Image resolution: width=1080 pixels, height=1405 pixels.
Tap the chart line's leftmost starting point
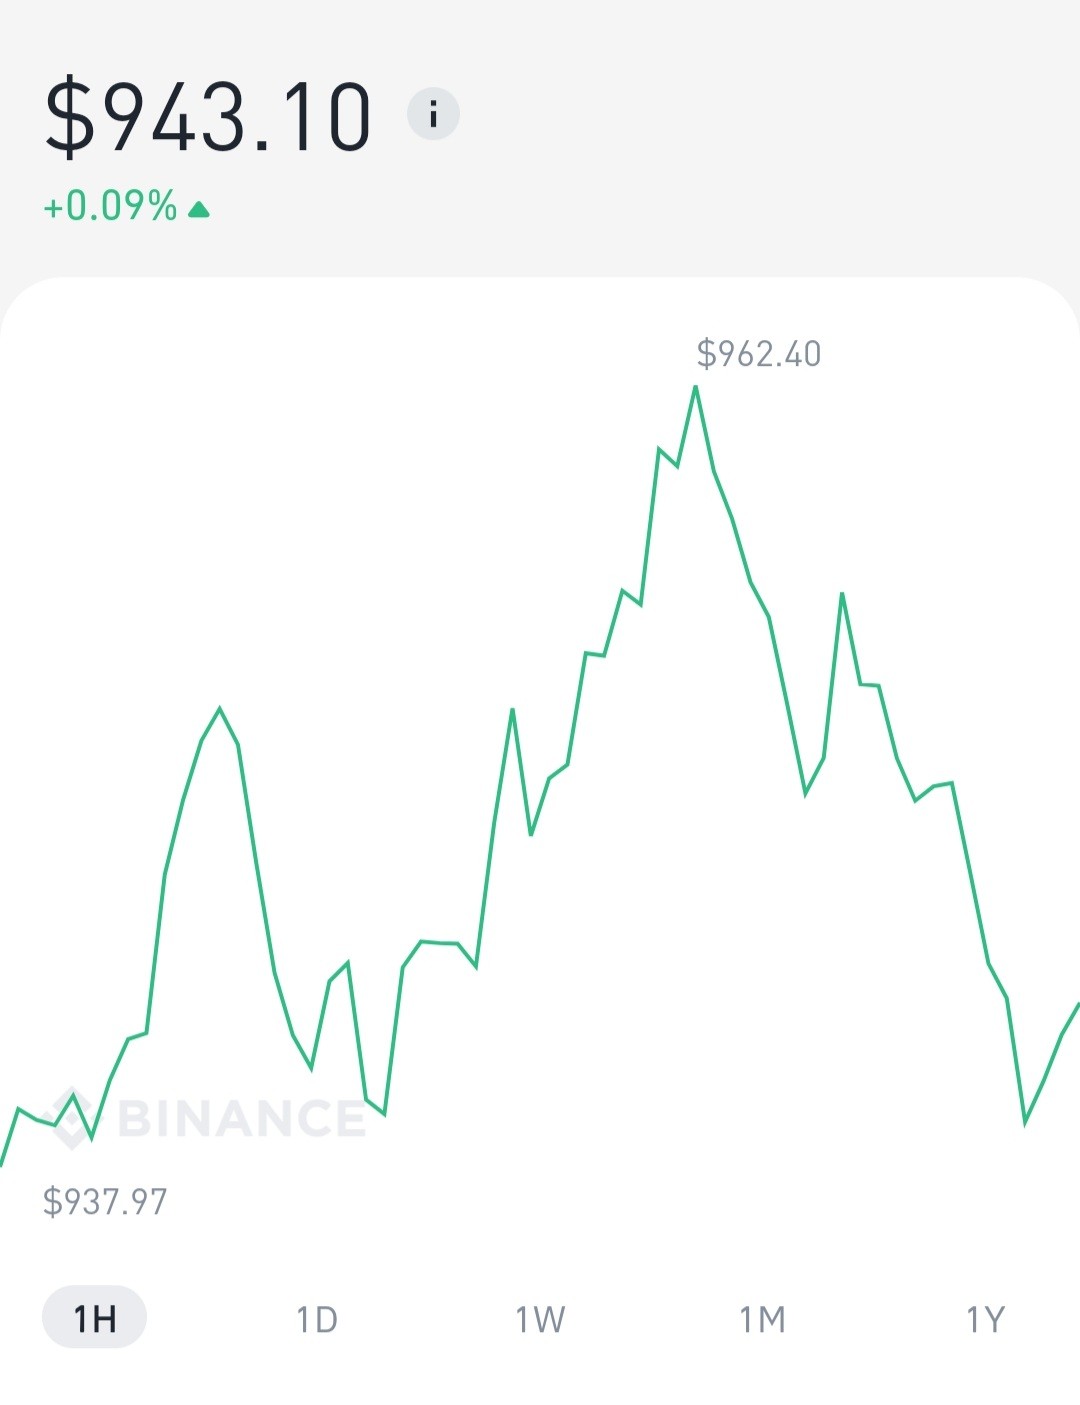pyautogui.click(x=2, y=1165)
